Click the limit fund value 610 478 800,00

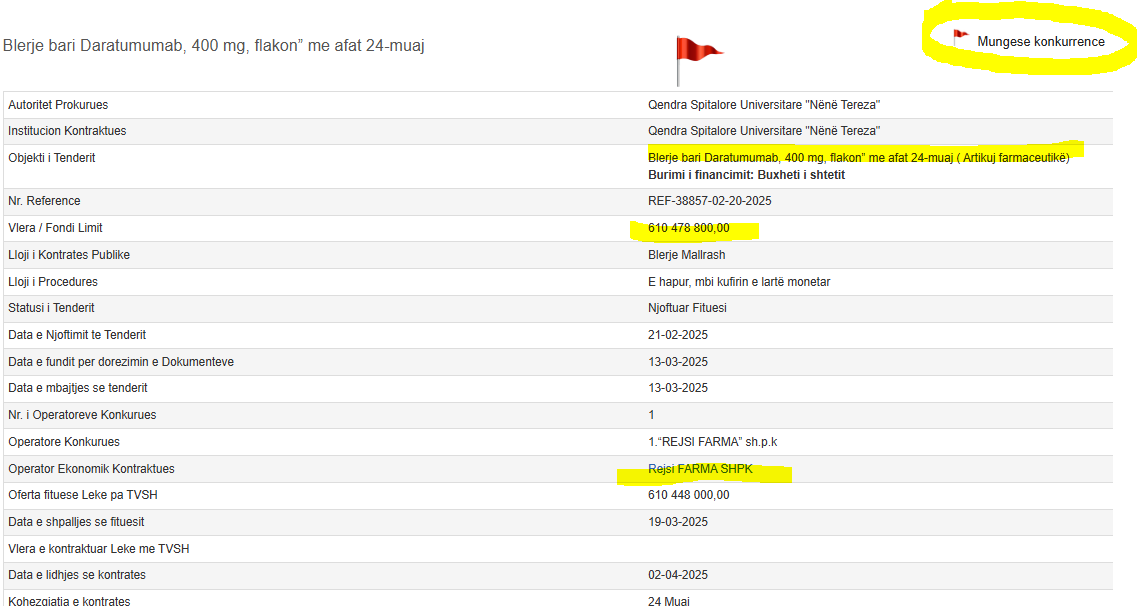tap(689, 228)
